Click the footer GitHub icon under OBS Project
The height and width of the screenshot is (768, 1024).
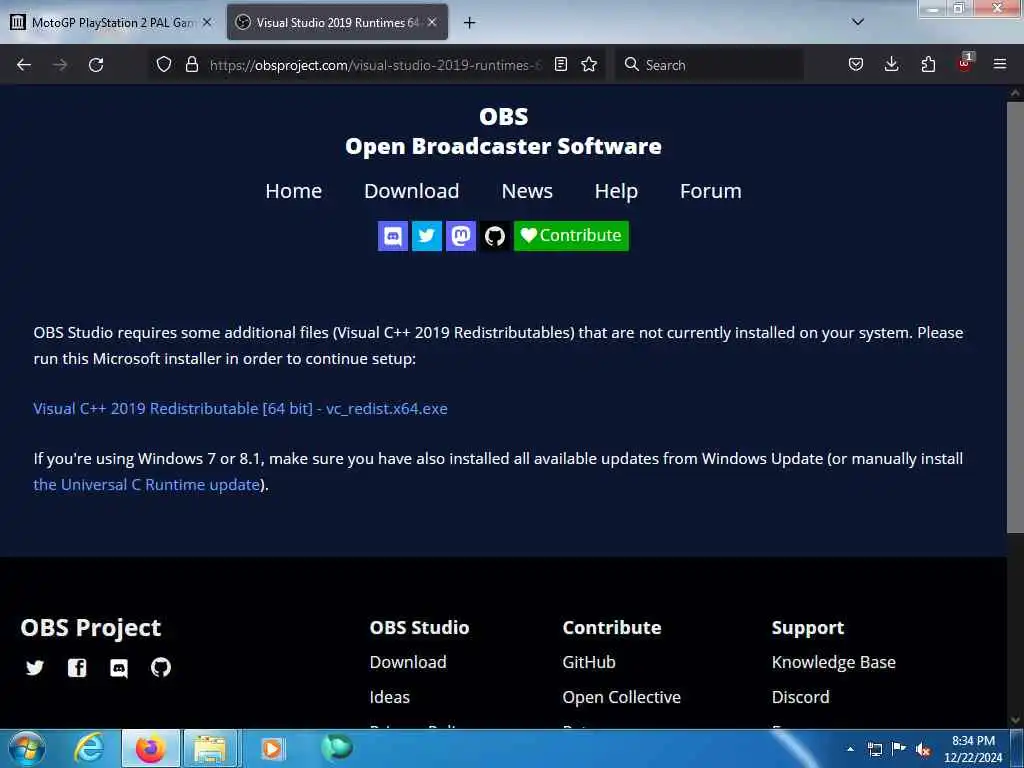[x=161, y=667]
